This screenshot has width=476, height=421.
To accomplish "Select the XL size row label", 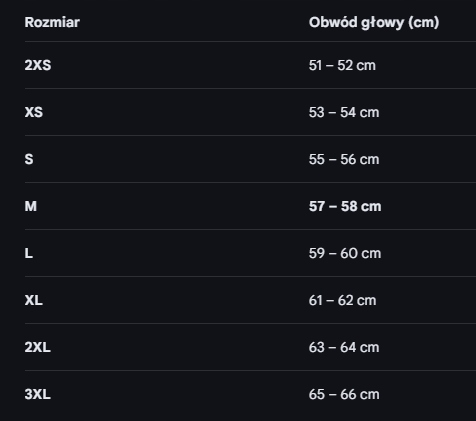I will pos(34,300).
